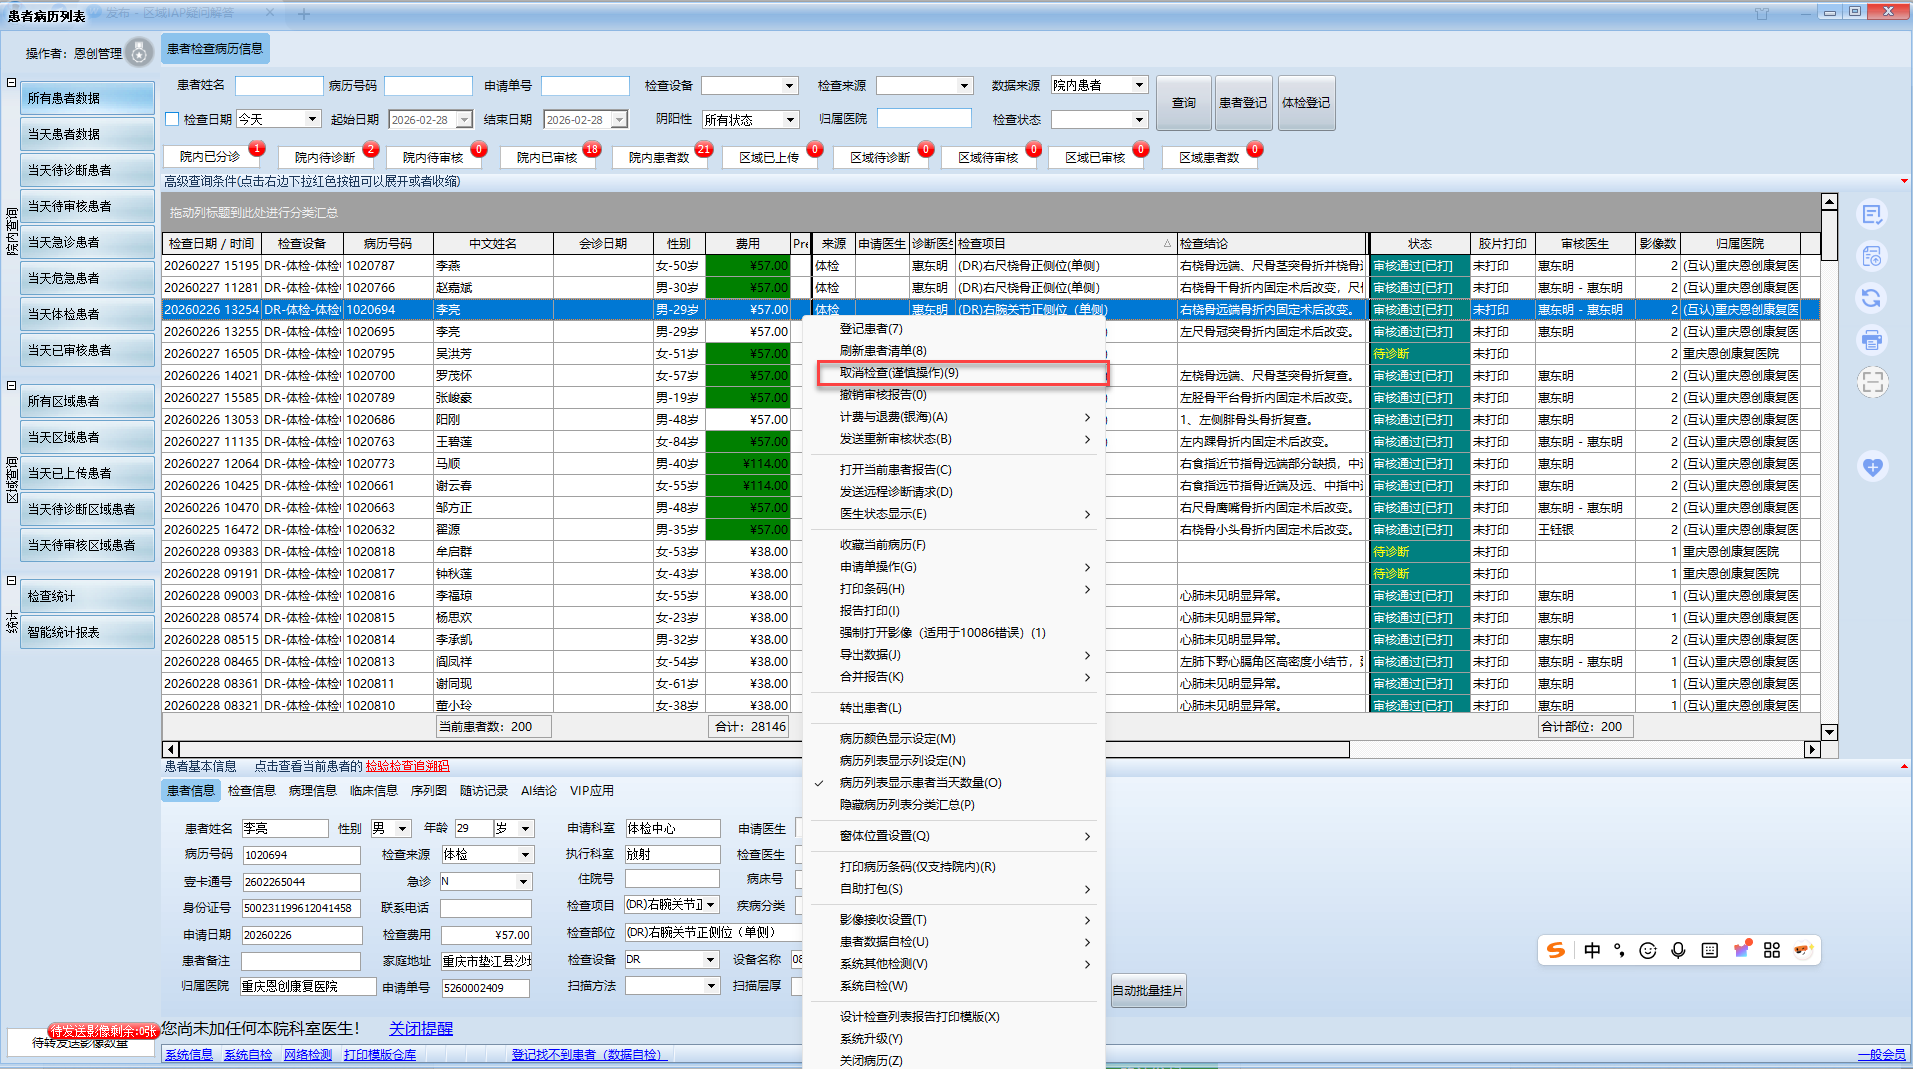Screen dimensions: 1913x1069
Task: Click the operator medal badge icon
Action: click(140, 52)
